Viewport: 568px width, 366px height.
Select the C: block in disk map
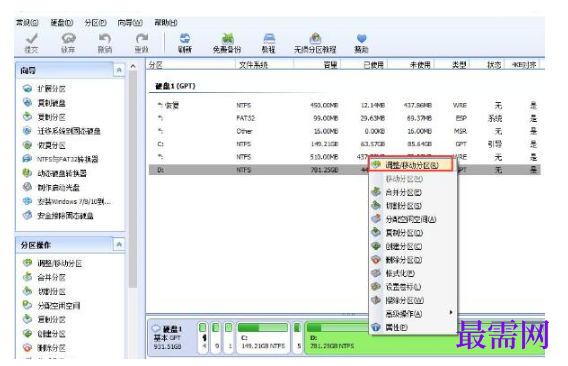click(x=263, y=337)
